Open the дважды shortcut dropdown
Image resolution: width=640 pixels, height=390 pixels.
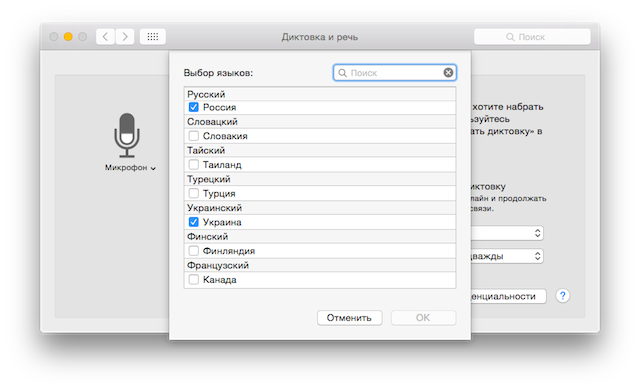point(507,256)
